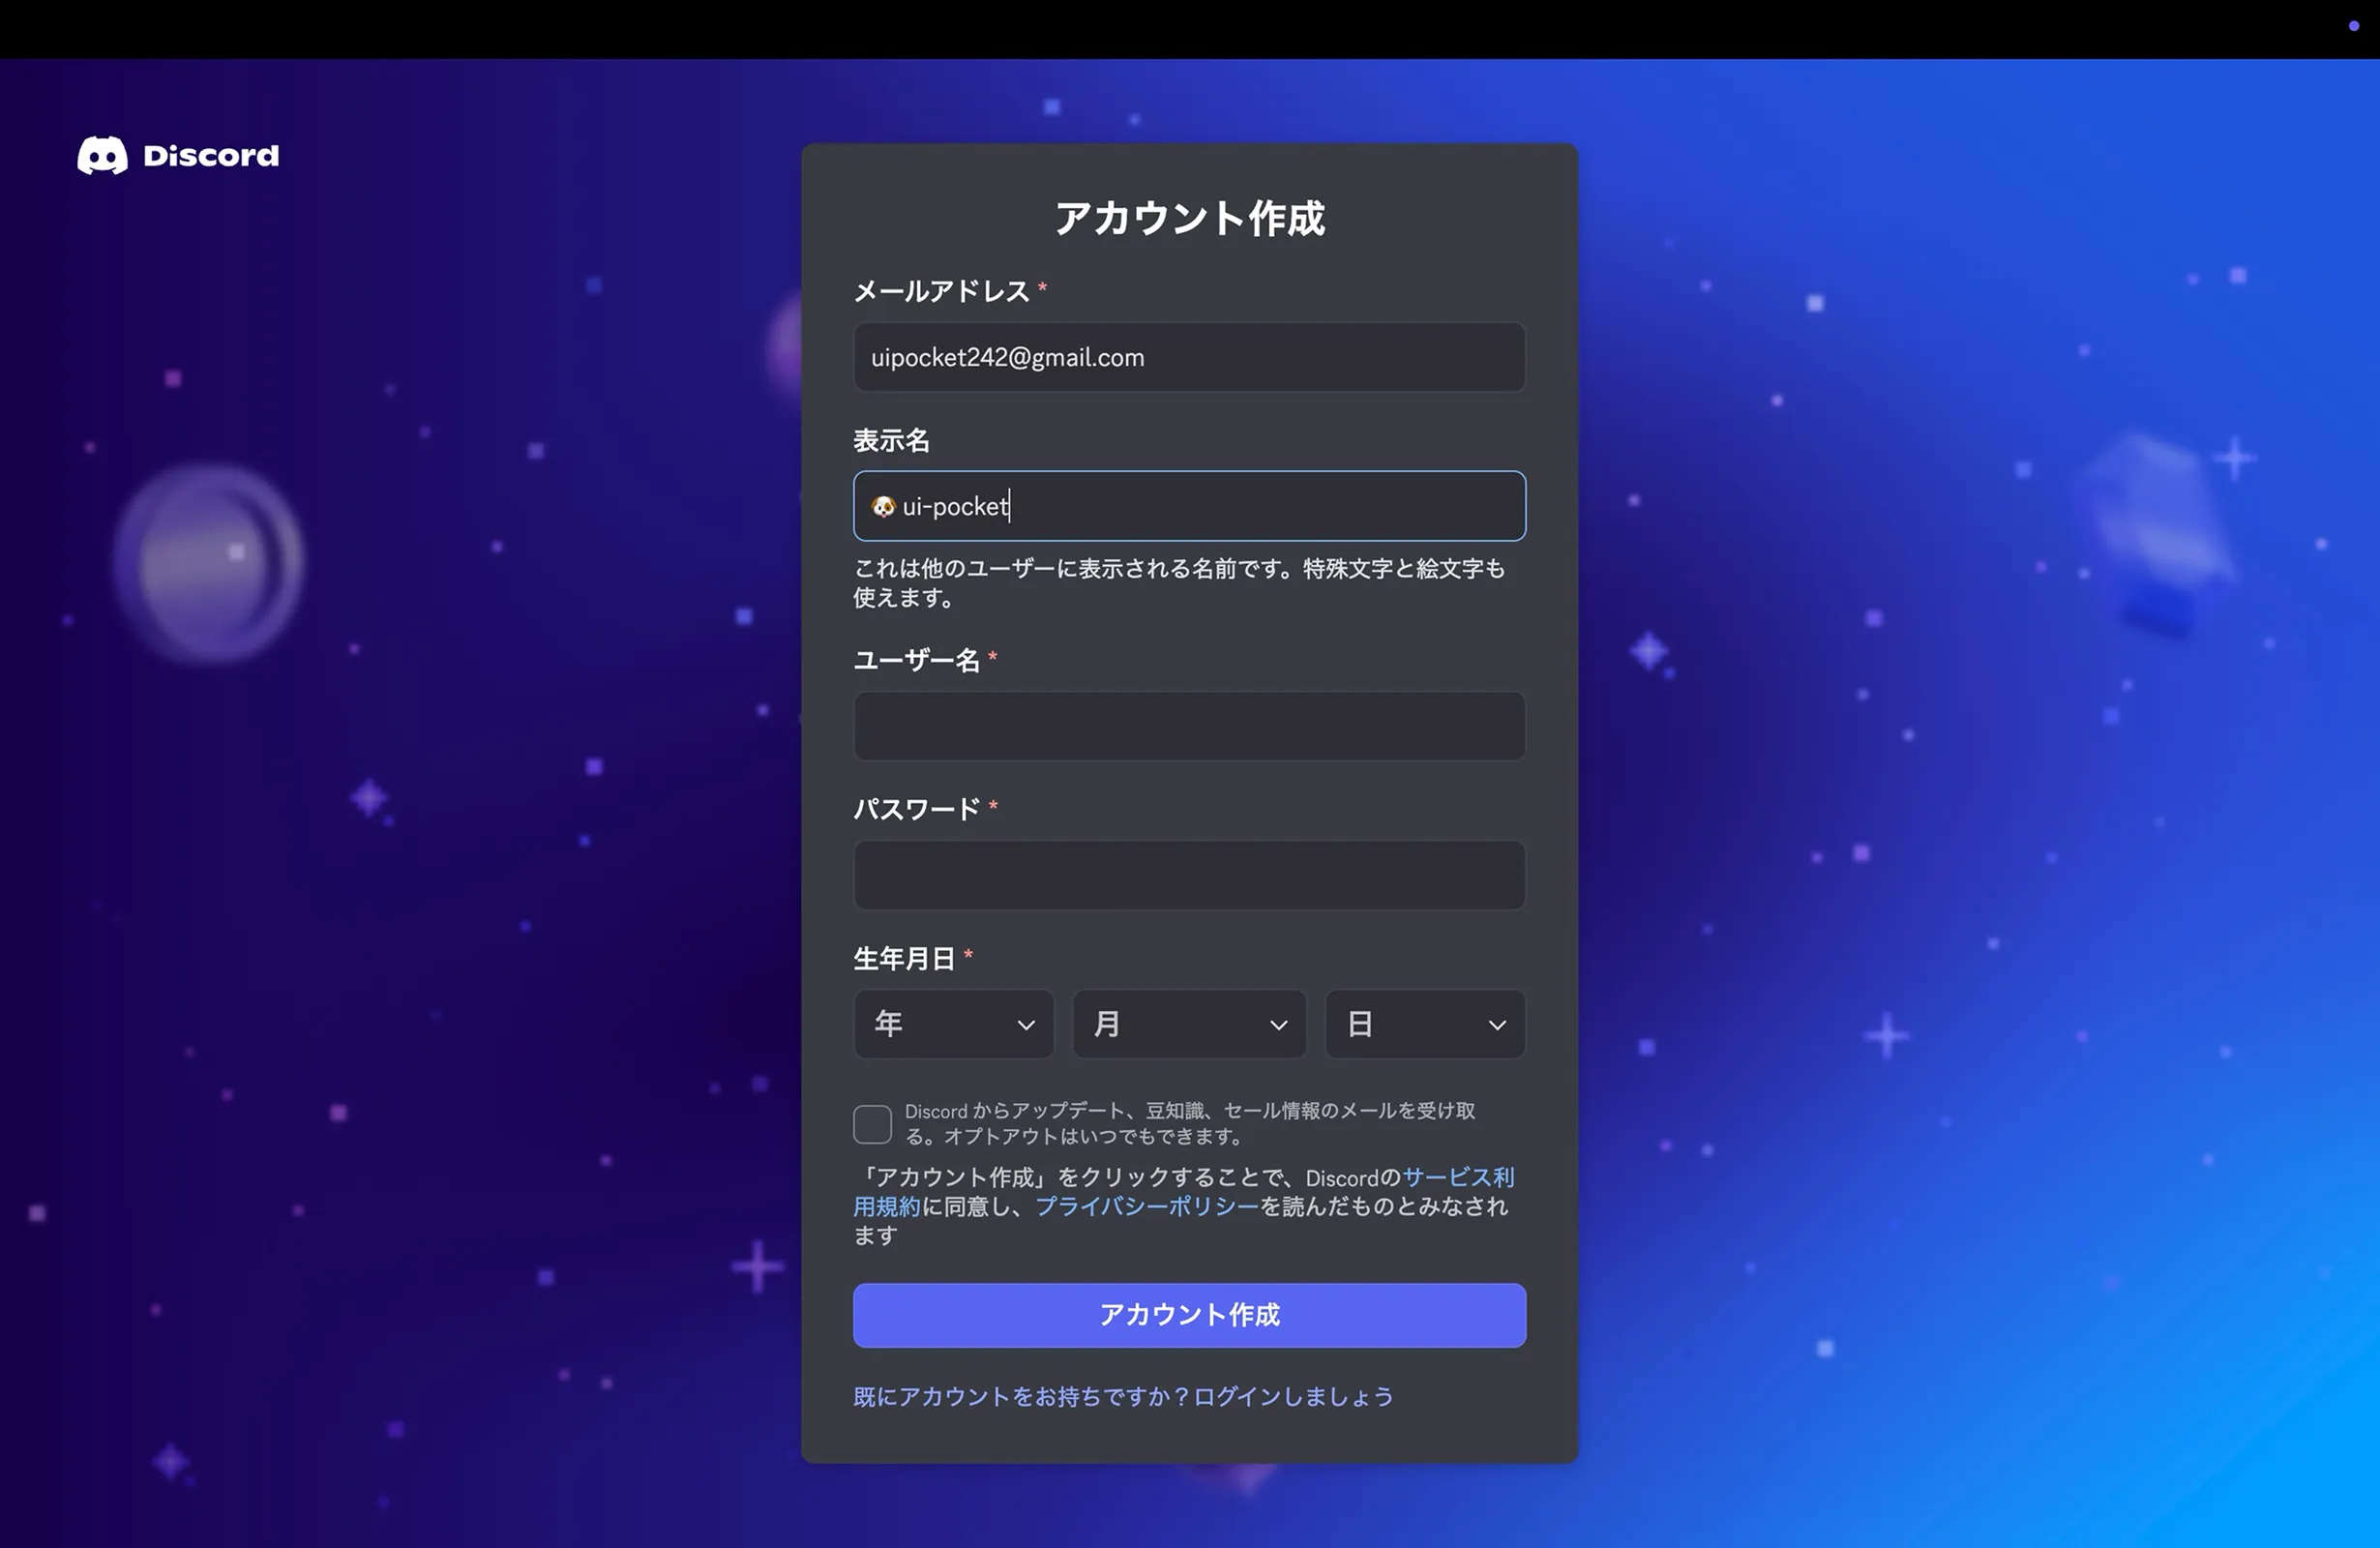Viewport: 2380px width, 1548px height.
Task: Click the アカウント作成 heading
Action: pyautogui.click(x=1189, y=218)
